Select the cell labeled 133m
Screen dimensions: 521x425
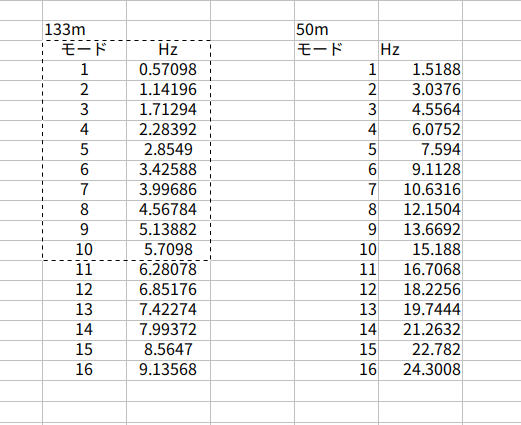pyautogui.click(x=85, y=30)
